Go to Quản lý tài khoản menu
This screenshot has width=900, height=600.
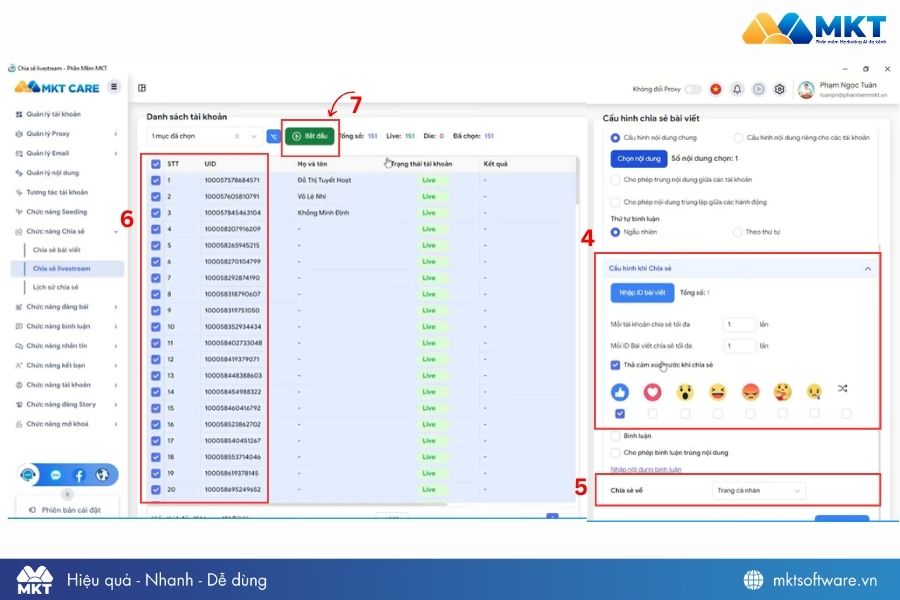(53, 114)
